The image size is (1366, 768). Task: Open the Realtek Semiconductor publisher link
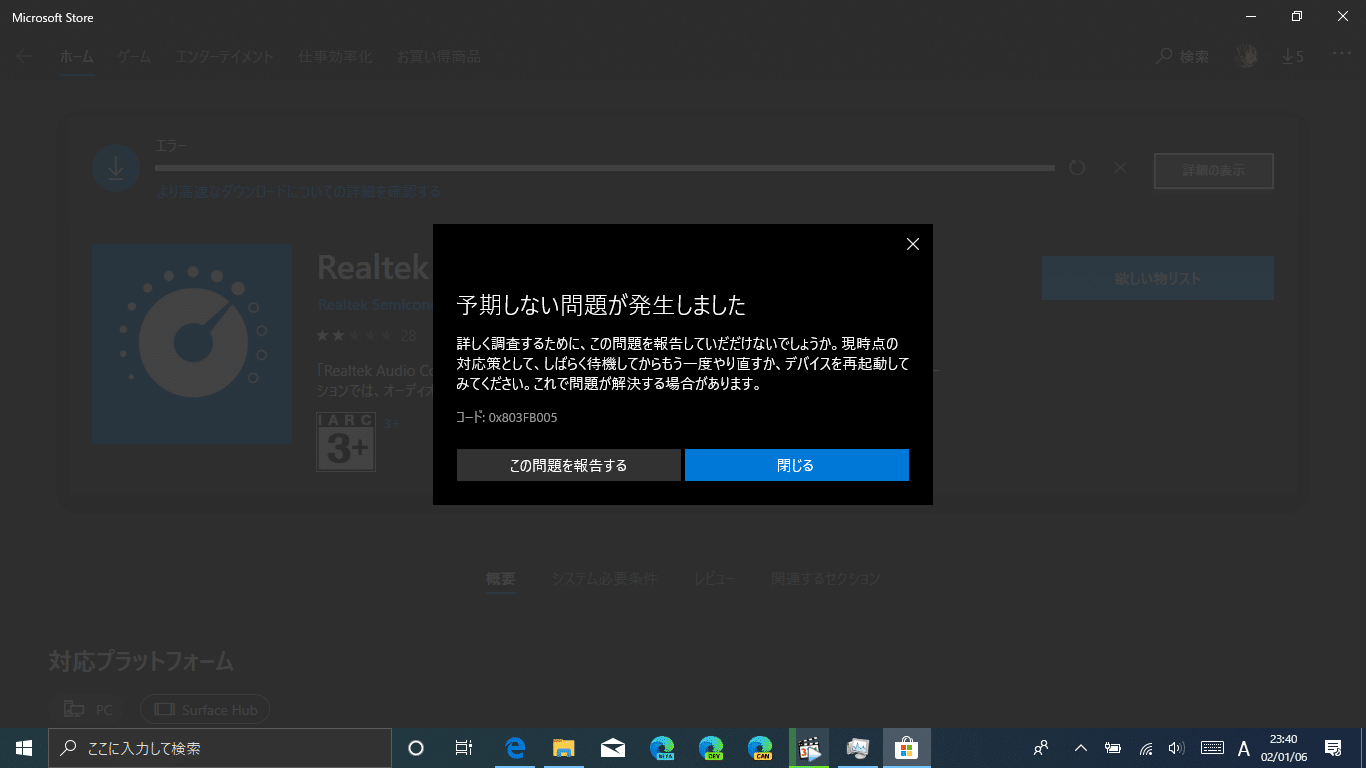click(375, 304)
